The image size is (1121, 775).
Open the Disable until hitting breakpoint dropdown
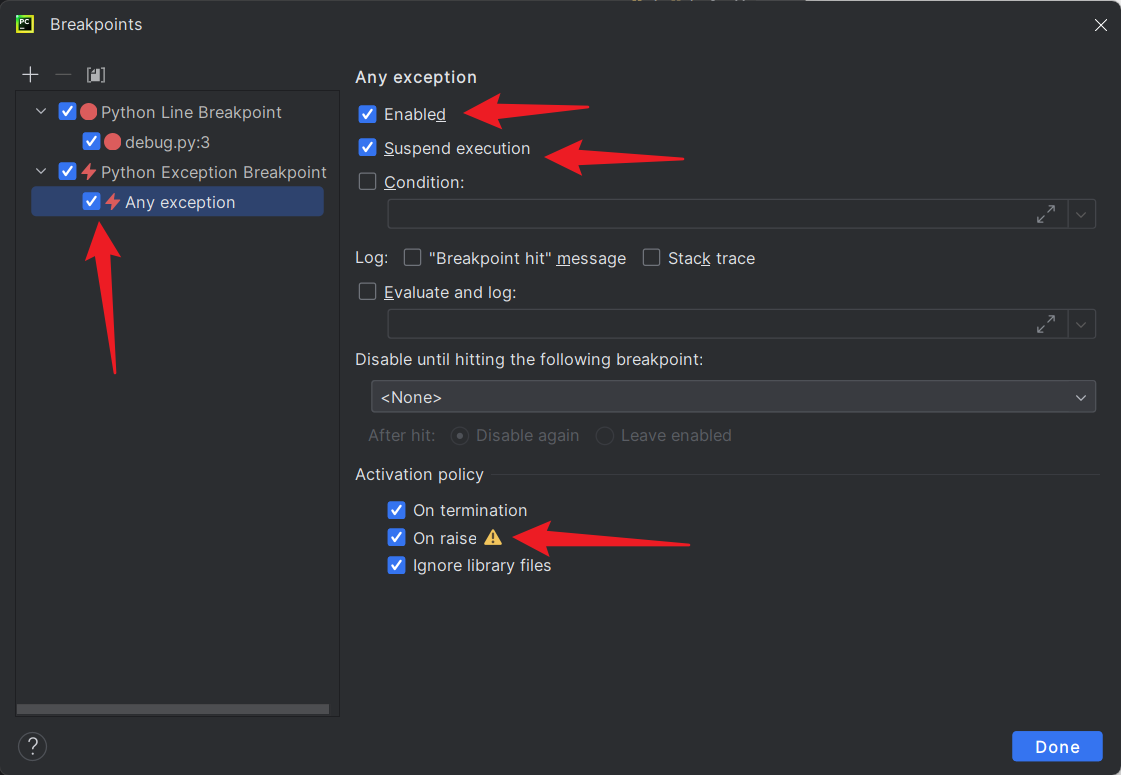[x=733, y=397]
